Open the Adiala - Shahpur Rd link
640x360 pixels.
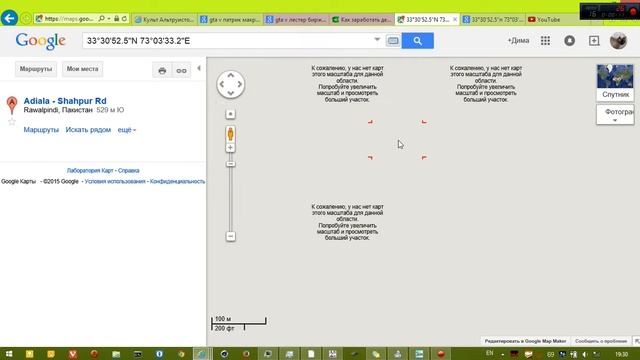coord(65,101)
